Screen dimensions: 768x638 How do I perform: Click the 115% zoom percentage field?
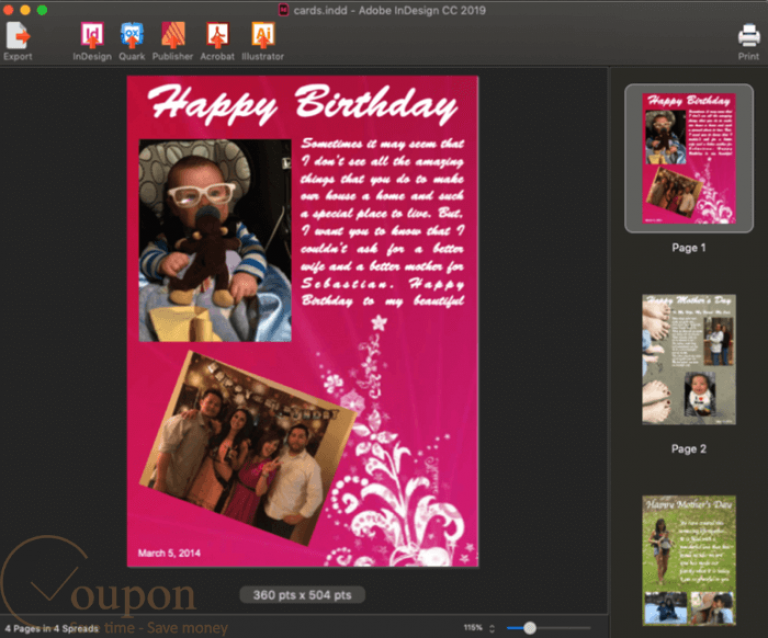tap(473, 628)
